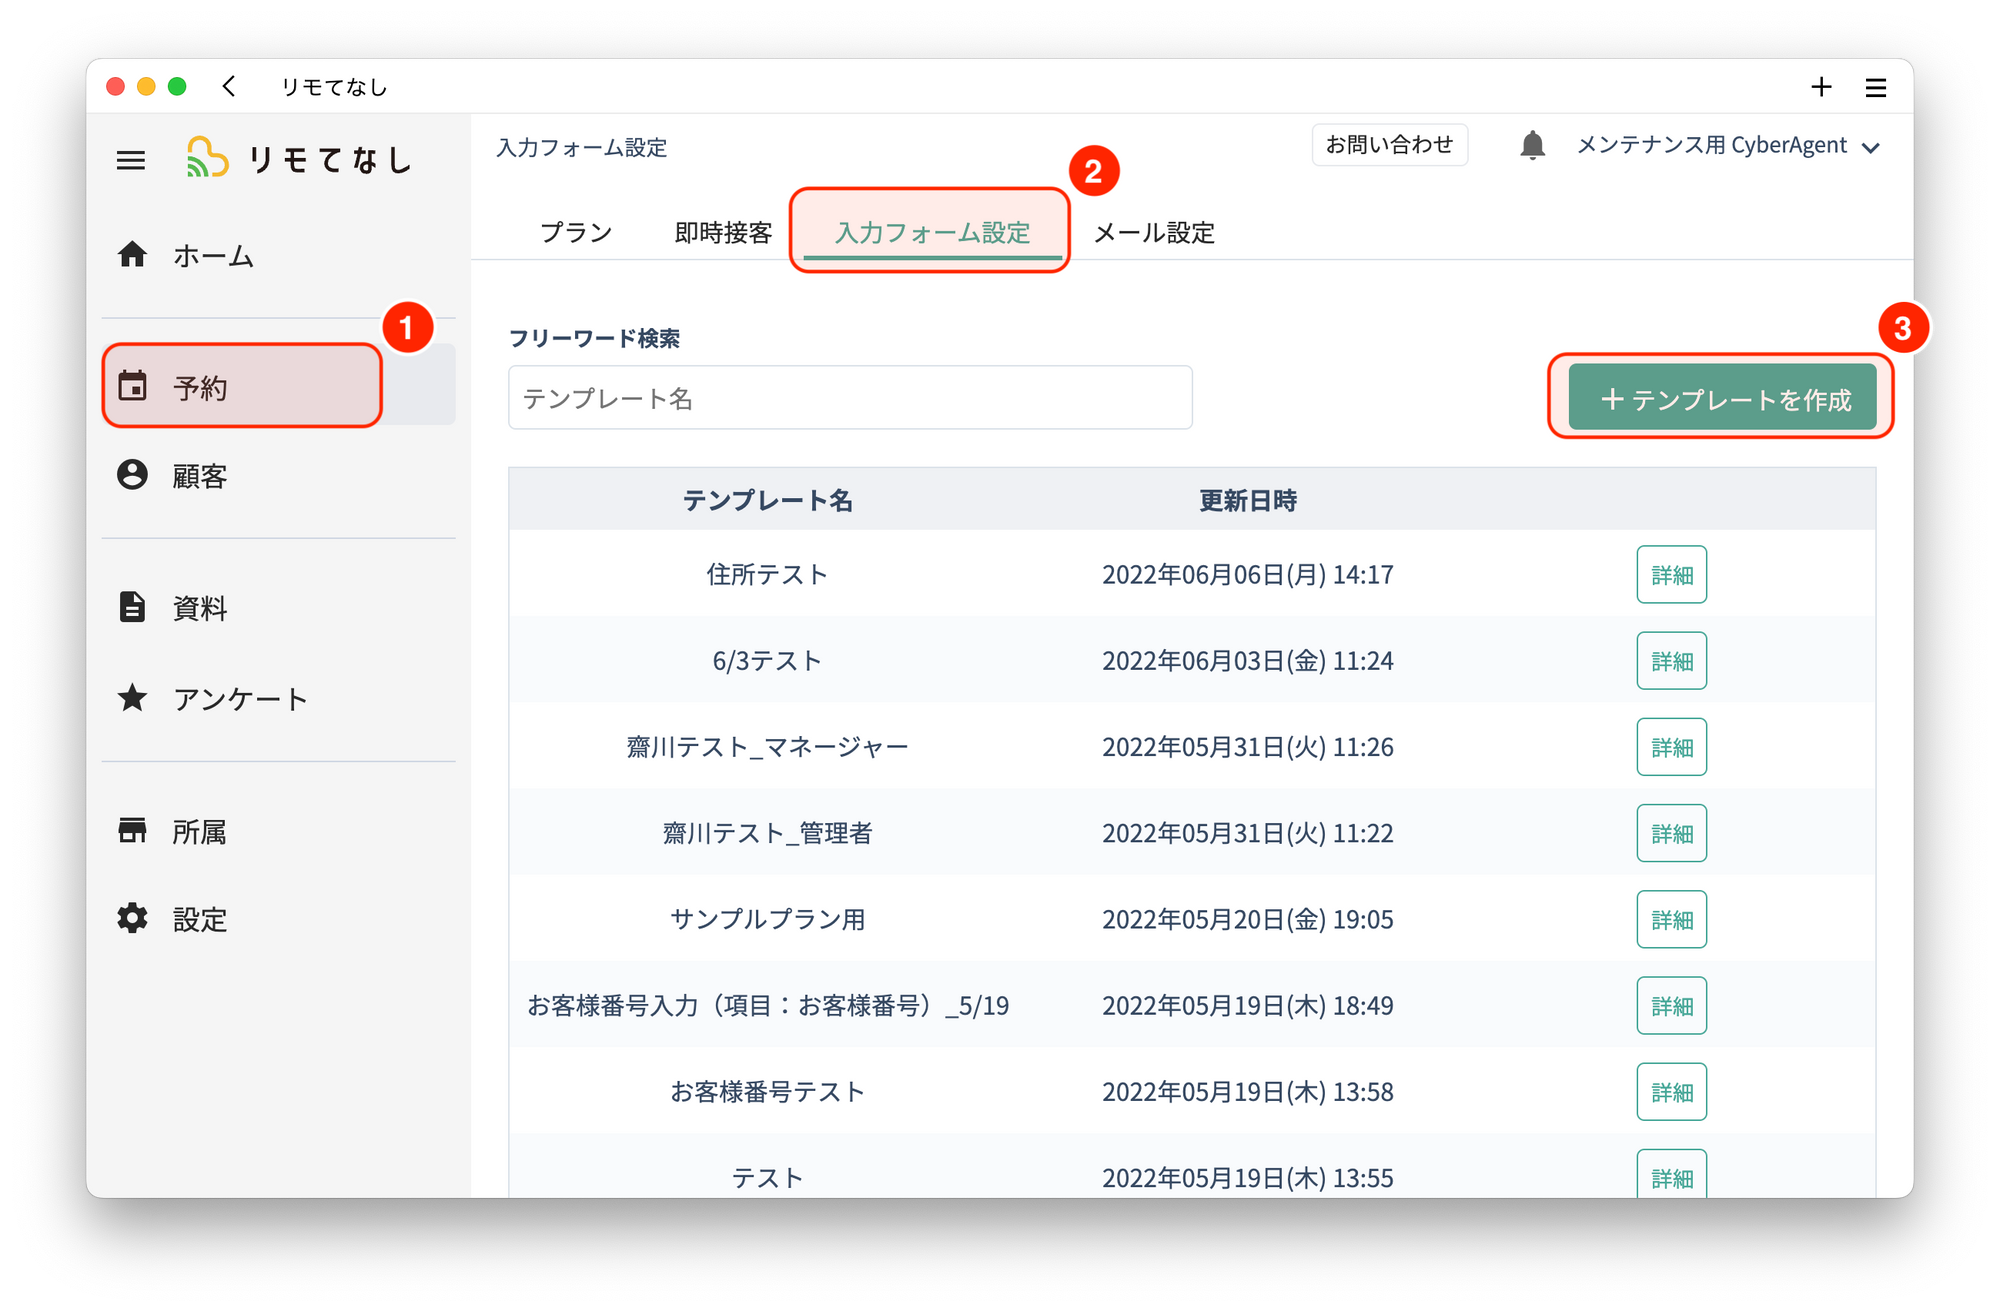Switch to the メール設定 tab
Image resolution: width=2000 pixels, height=1312 pixels.
[1153, 232]
